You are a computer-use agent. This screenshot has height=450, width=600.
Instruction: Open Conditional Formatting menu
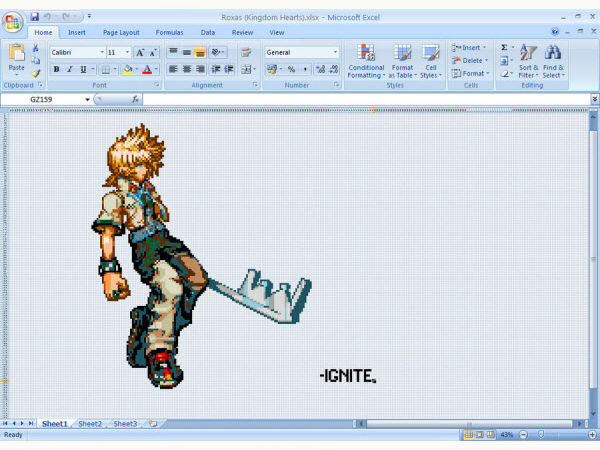(x=366, y=61)
